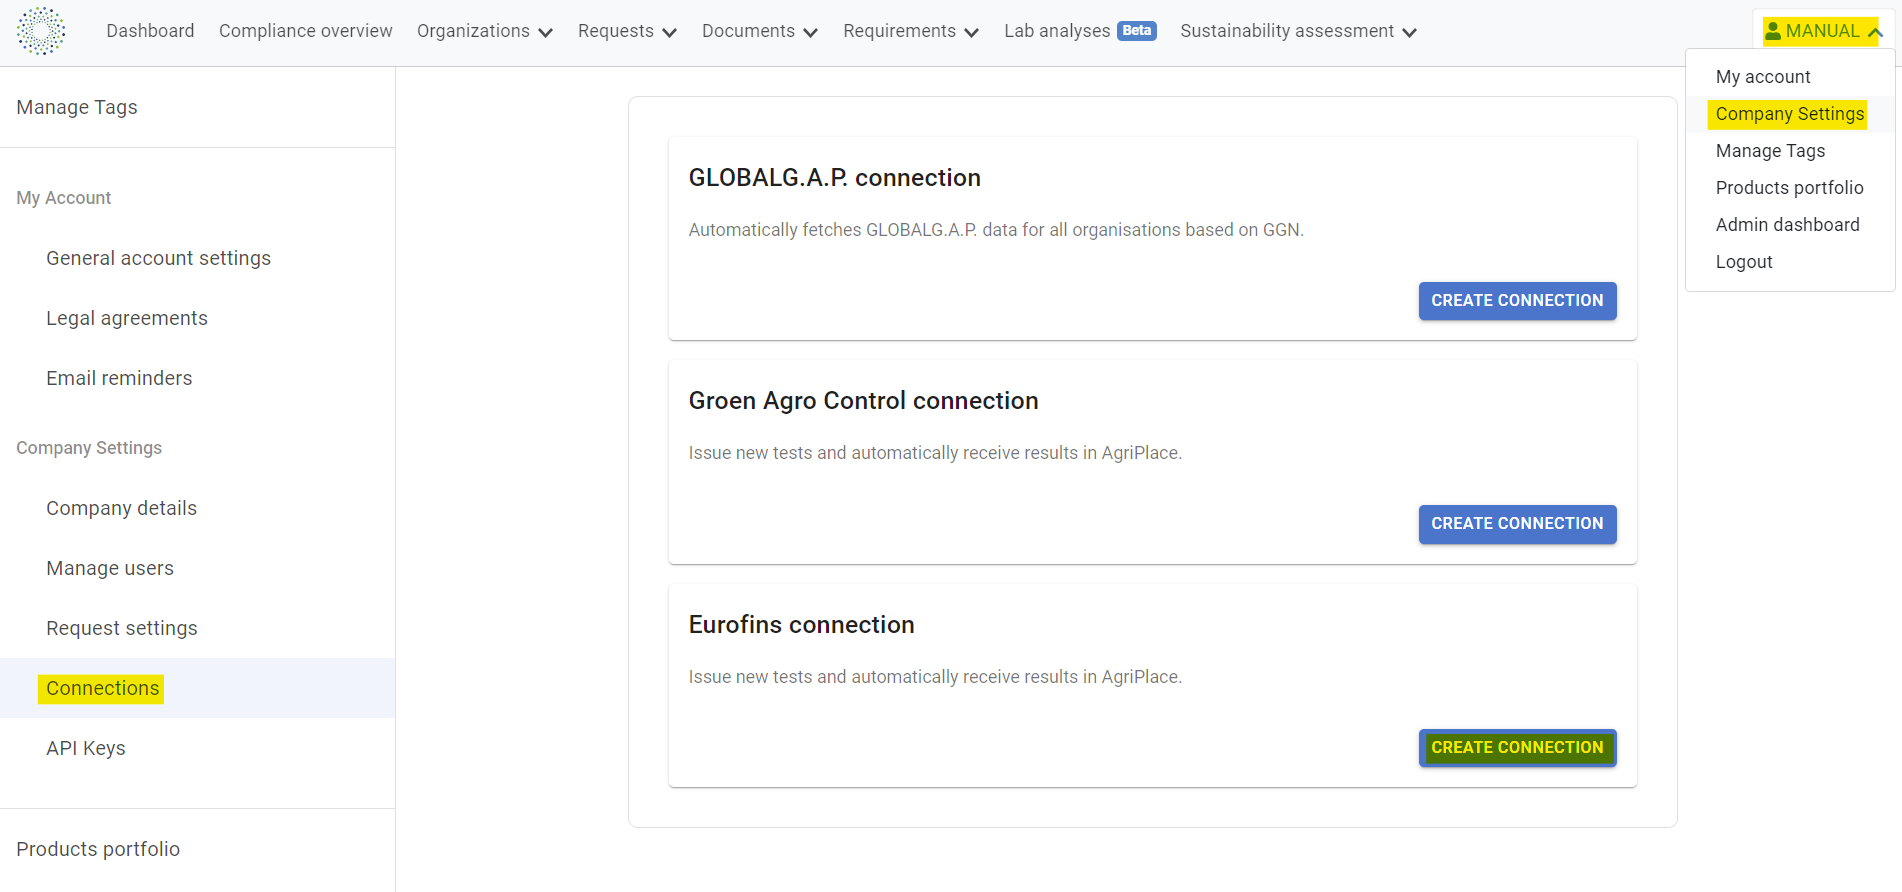This screenshot has width=1902, height=892.
Task: Select Company Settings in user menu
Action: [1790, 114]
